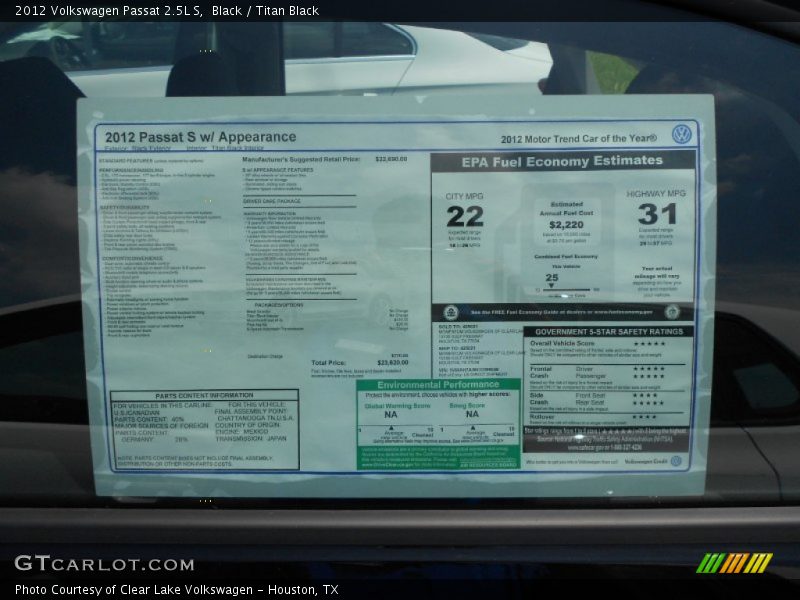This screenshot has height=600, width=800.
Task: Click the 'Estimated Annual Fuel Cost' label
Action: [566, 209]
